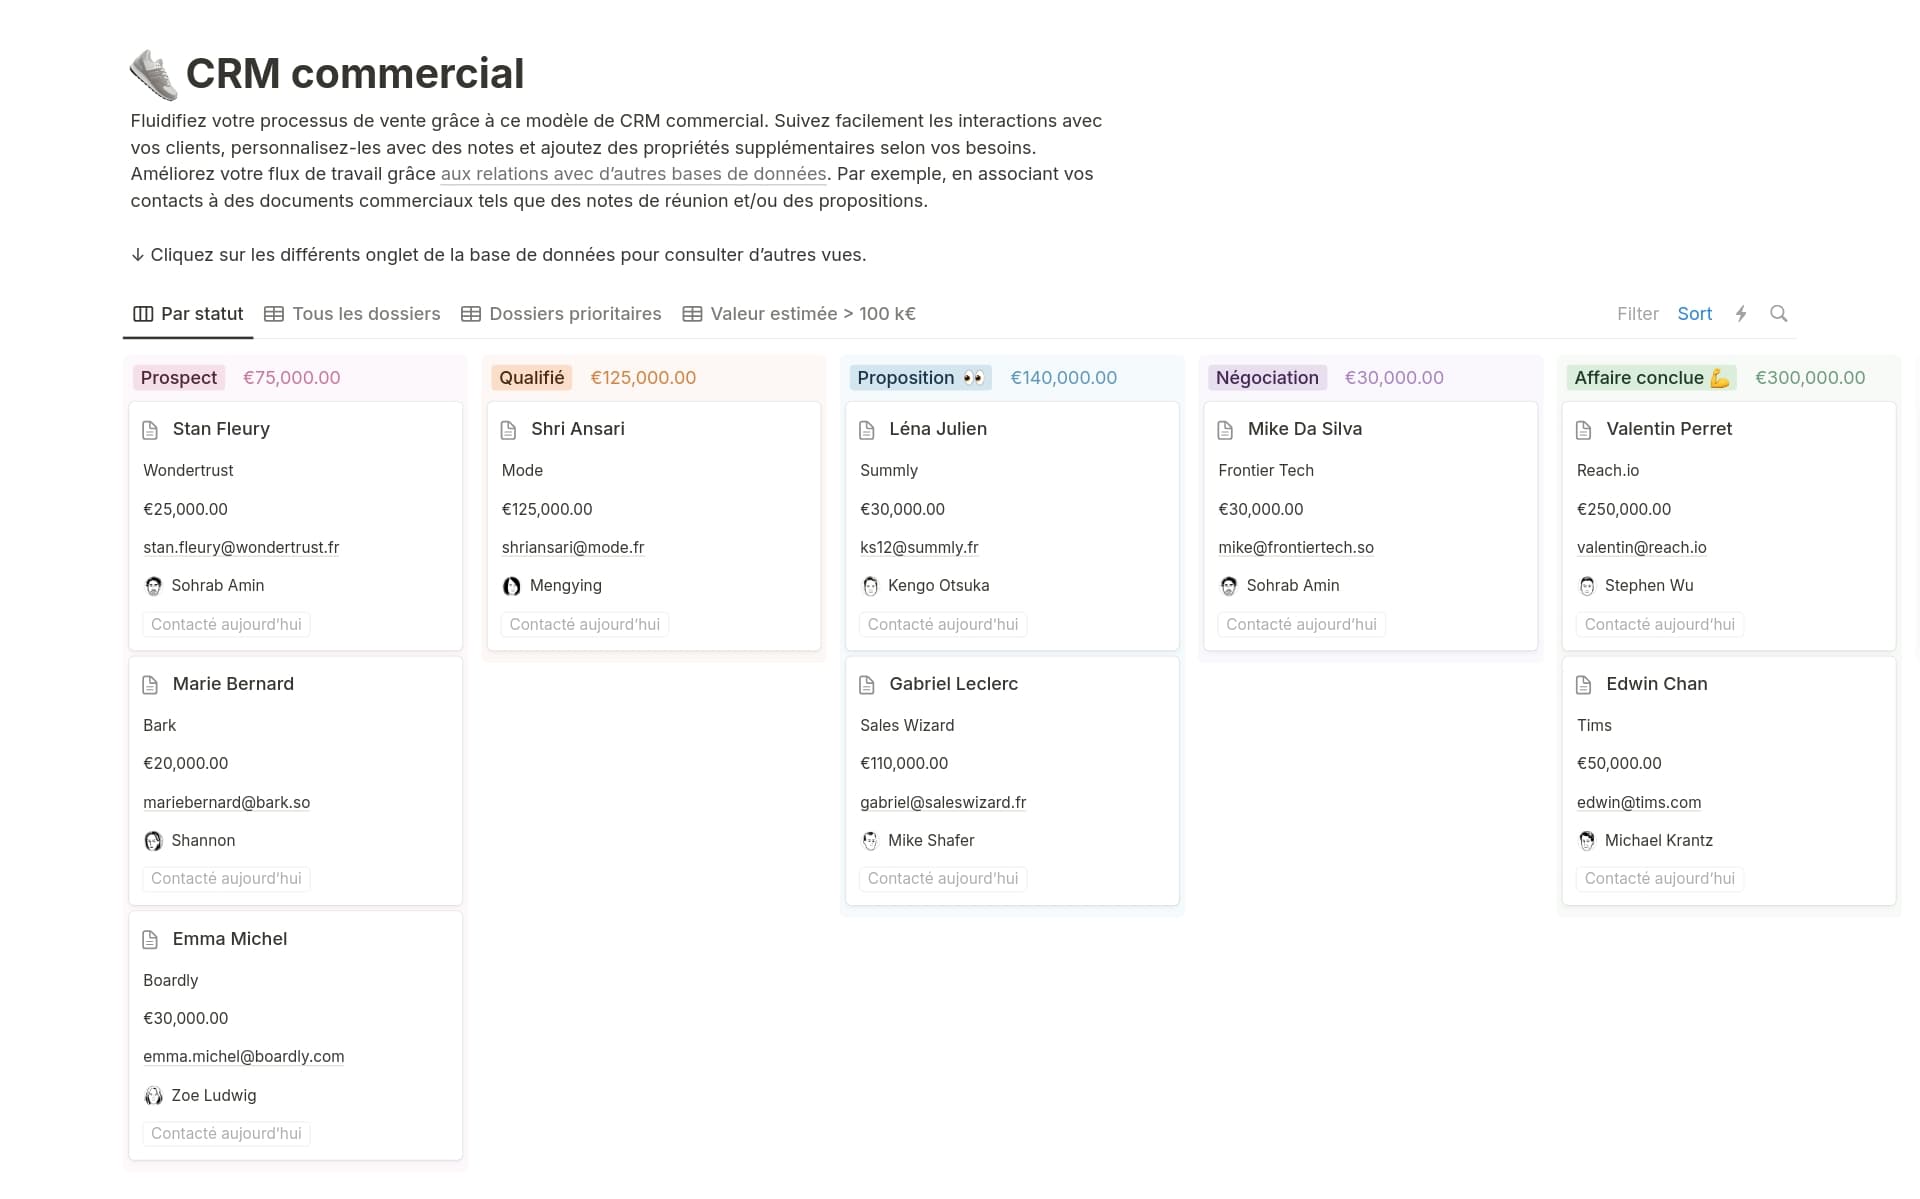
Task: Open automations via lightning bolt icon
Action: [1741, 314]
